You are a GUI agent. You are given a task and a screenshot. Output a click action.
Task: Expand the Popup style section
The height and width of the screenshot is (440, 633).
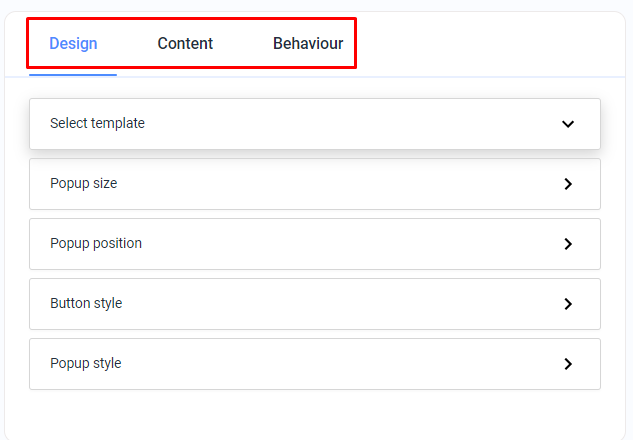(315, 364)
